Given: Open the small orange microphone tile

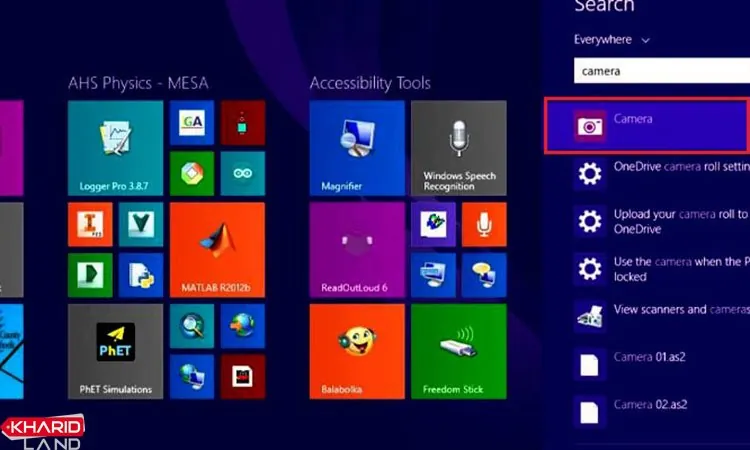Looking at the screenshot, I should 484,224.
